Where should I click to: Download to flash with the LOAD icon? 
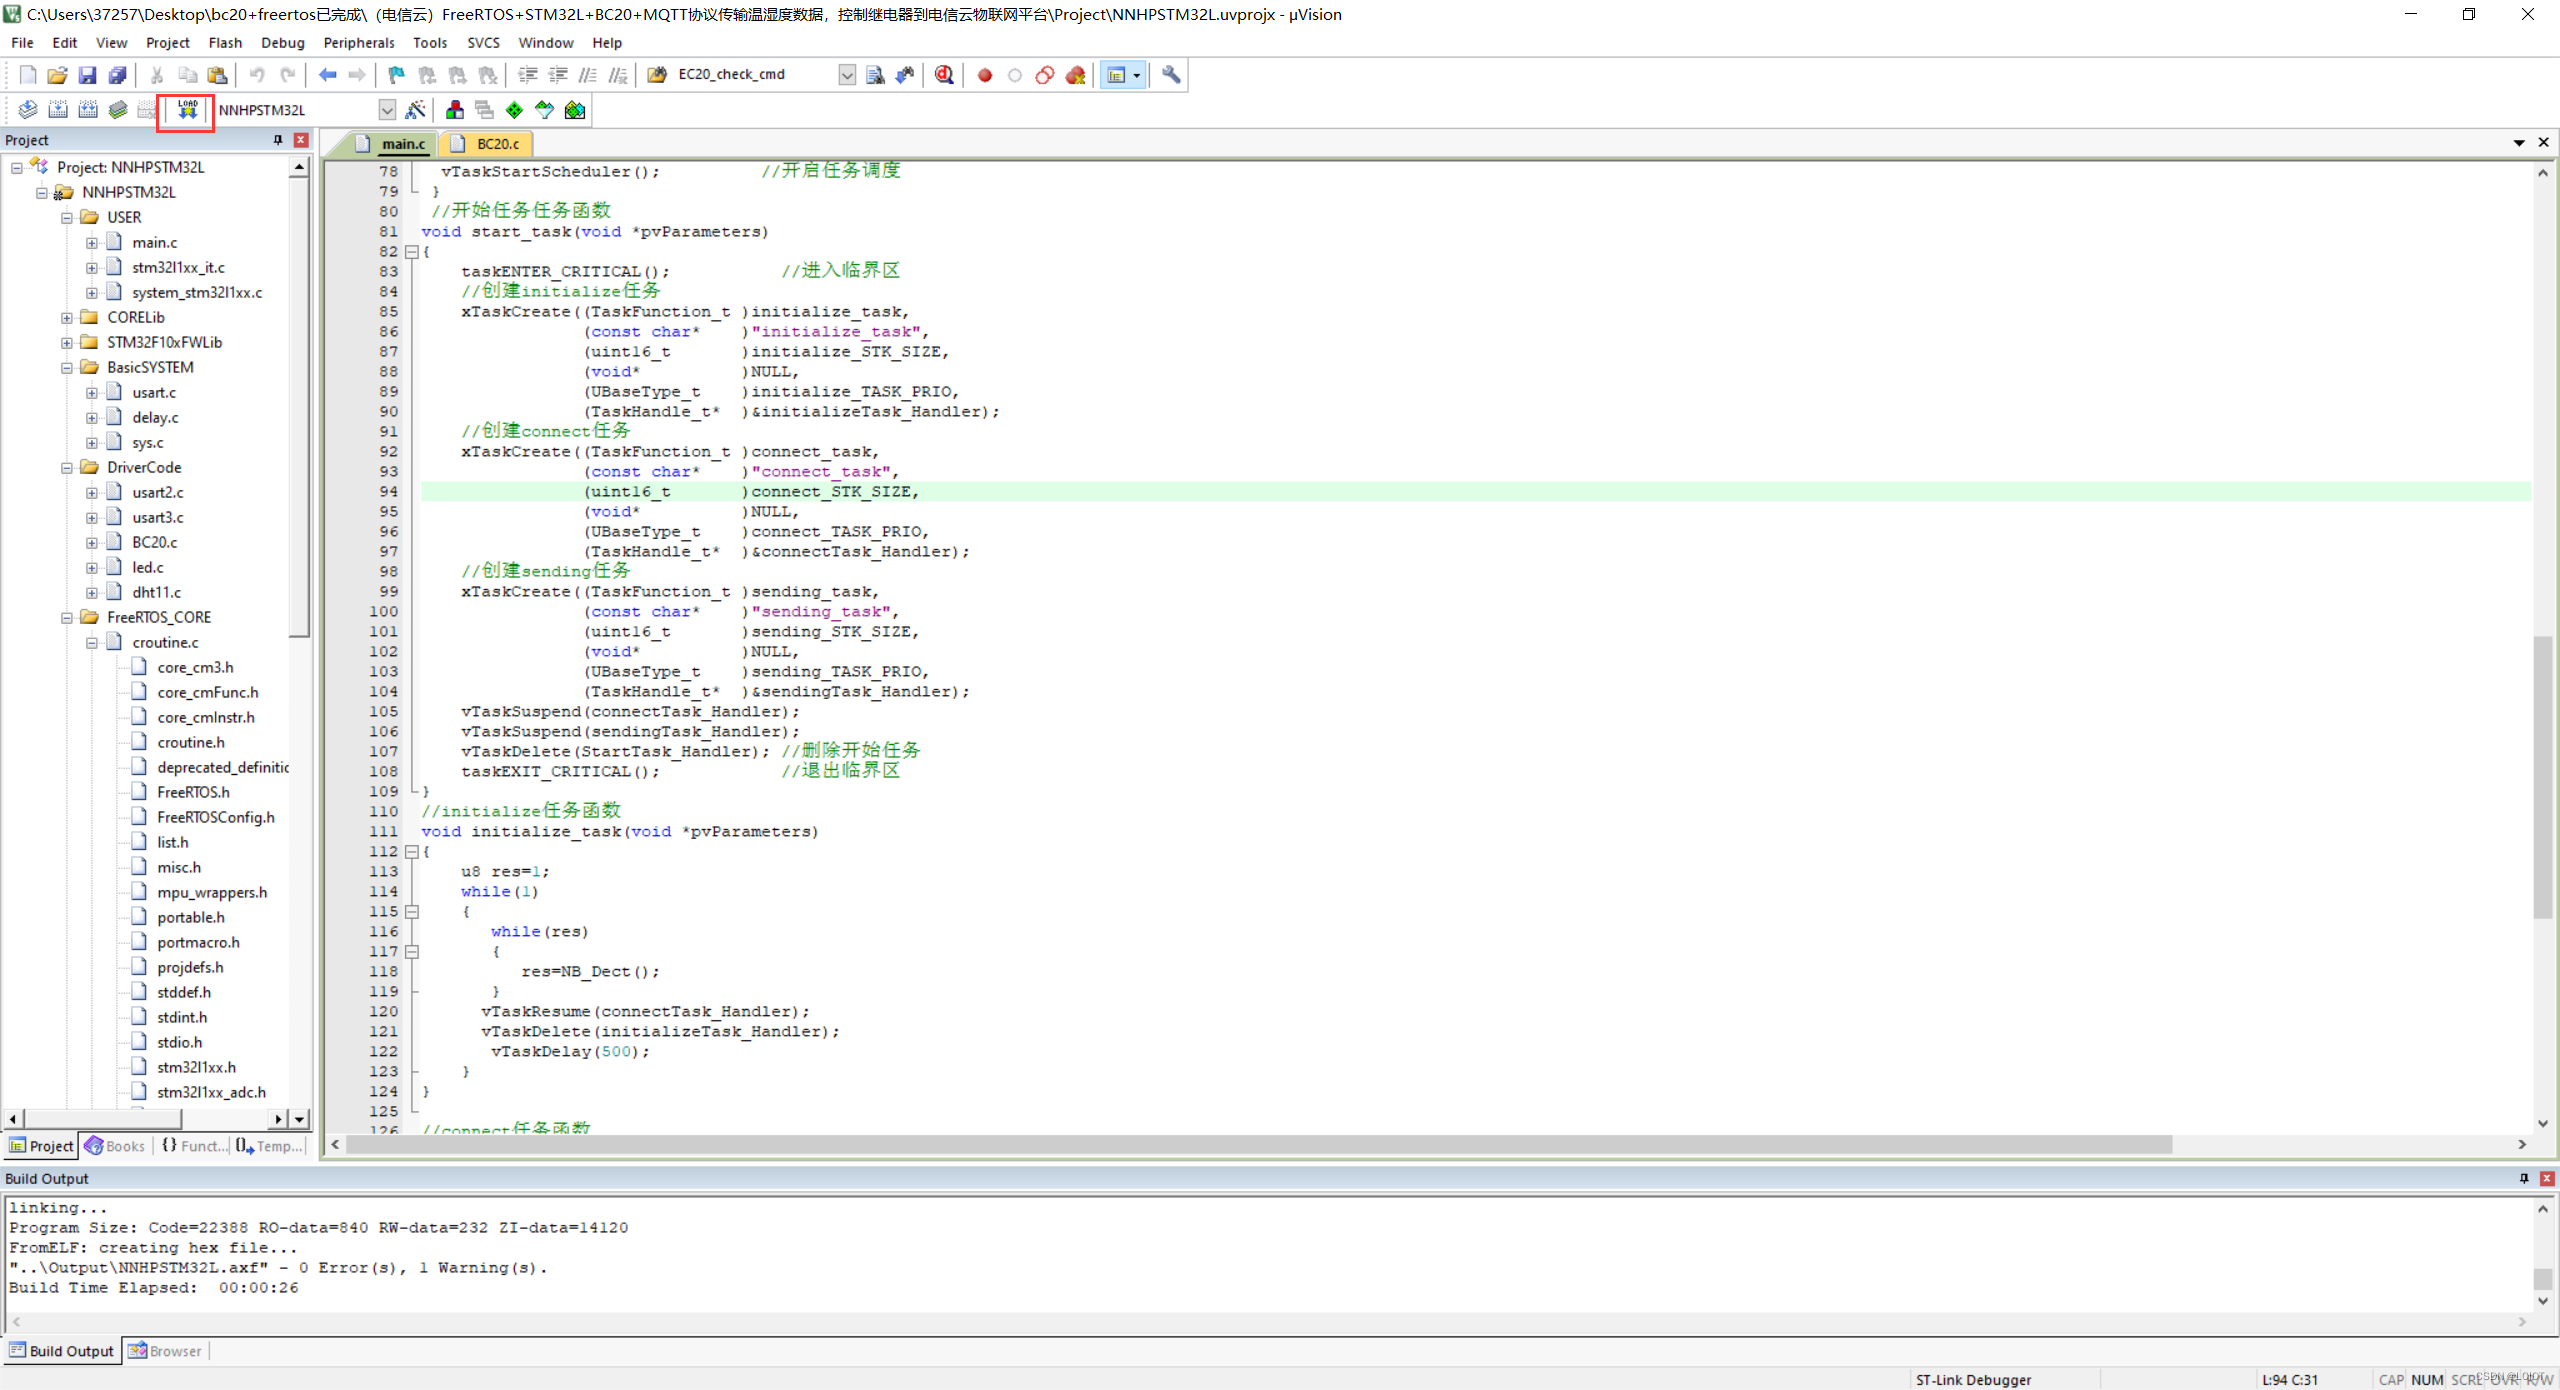187,110
